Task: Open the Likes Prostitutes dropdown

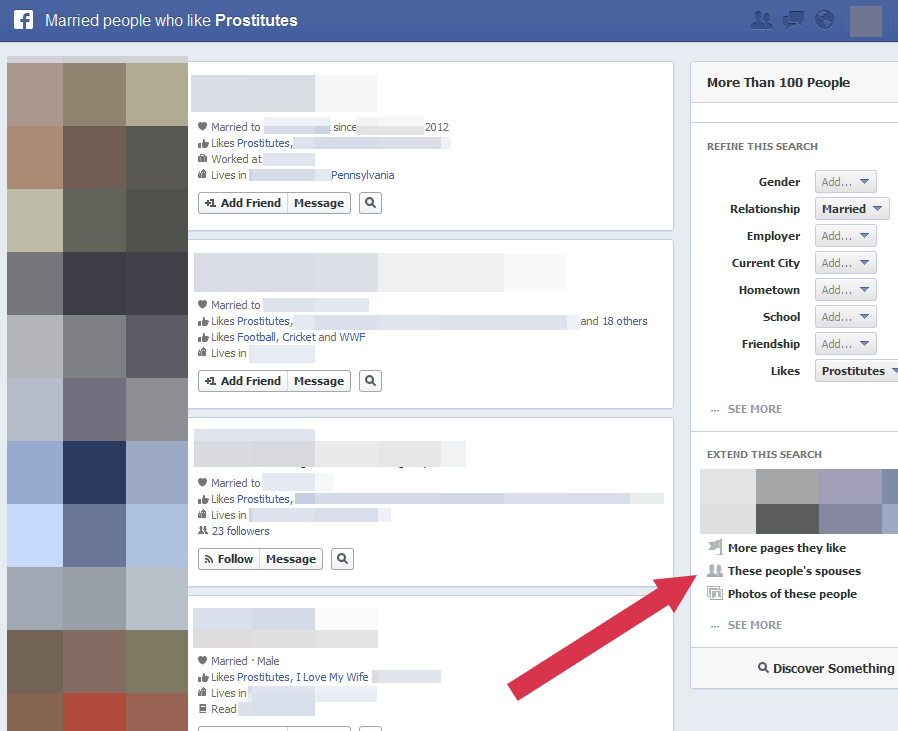Action: [857, 371]
